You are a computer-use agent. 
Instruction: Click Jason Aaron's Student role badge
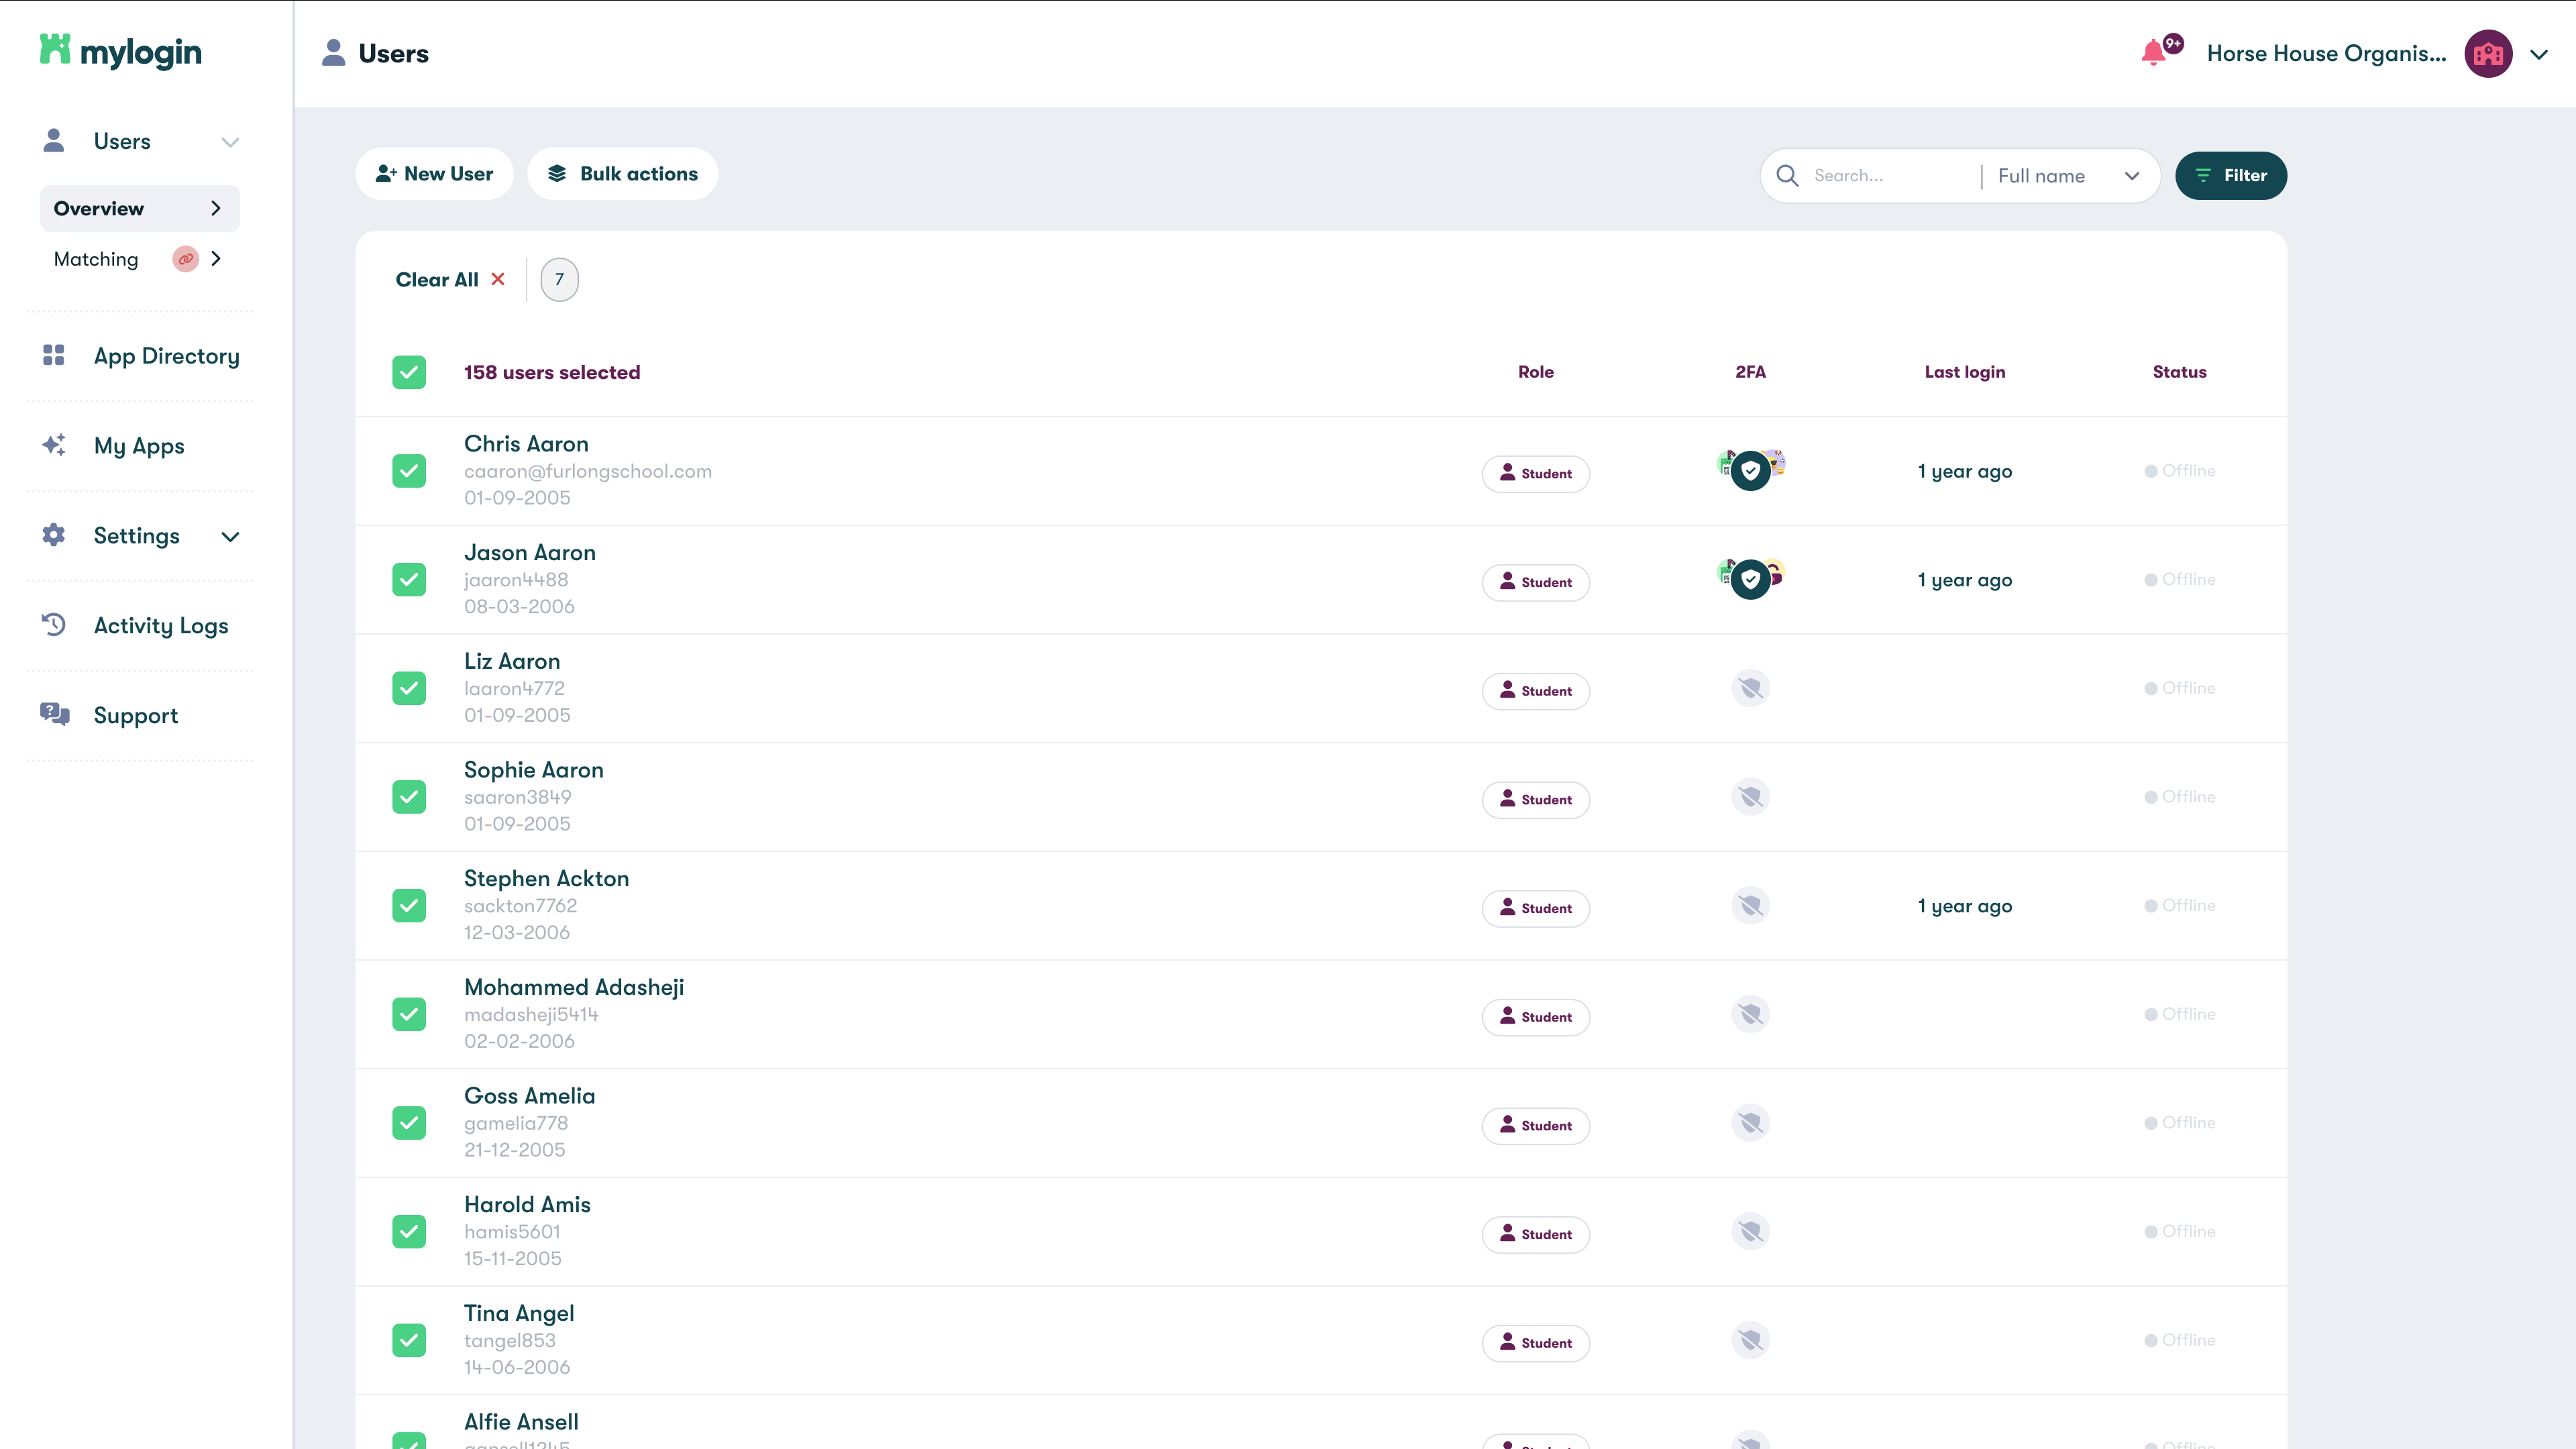click(1535, 582)
